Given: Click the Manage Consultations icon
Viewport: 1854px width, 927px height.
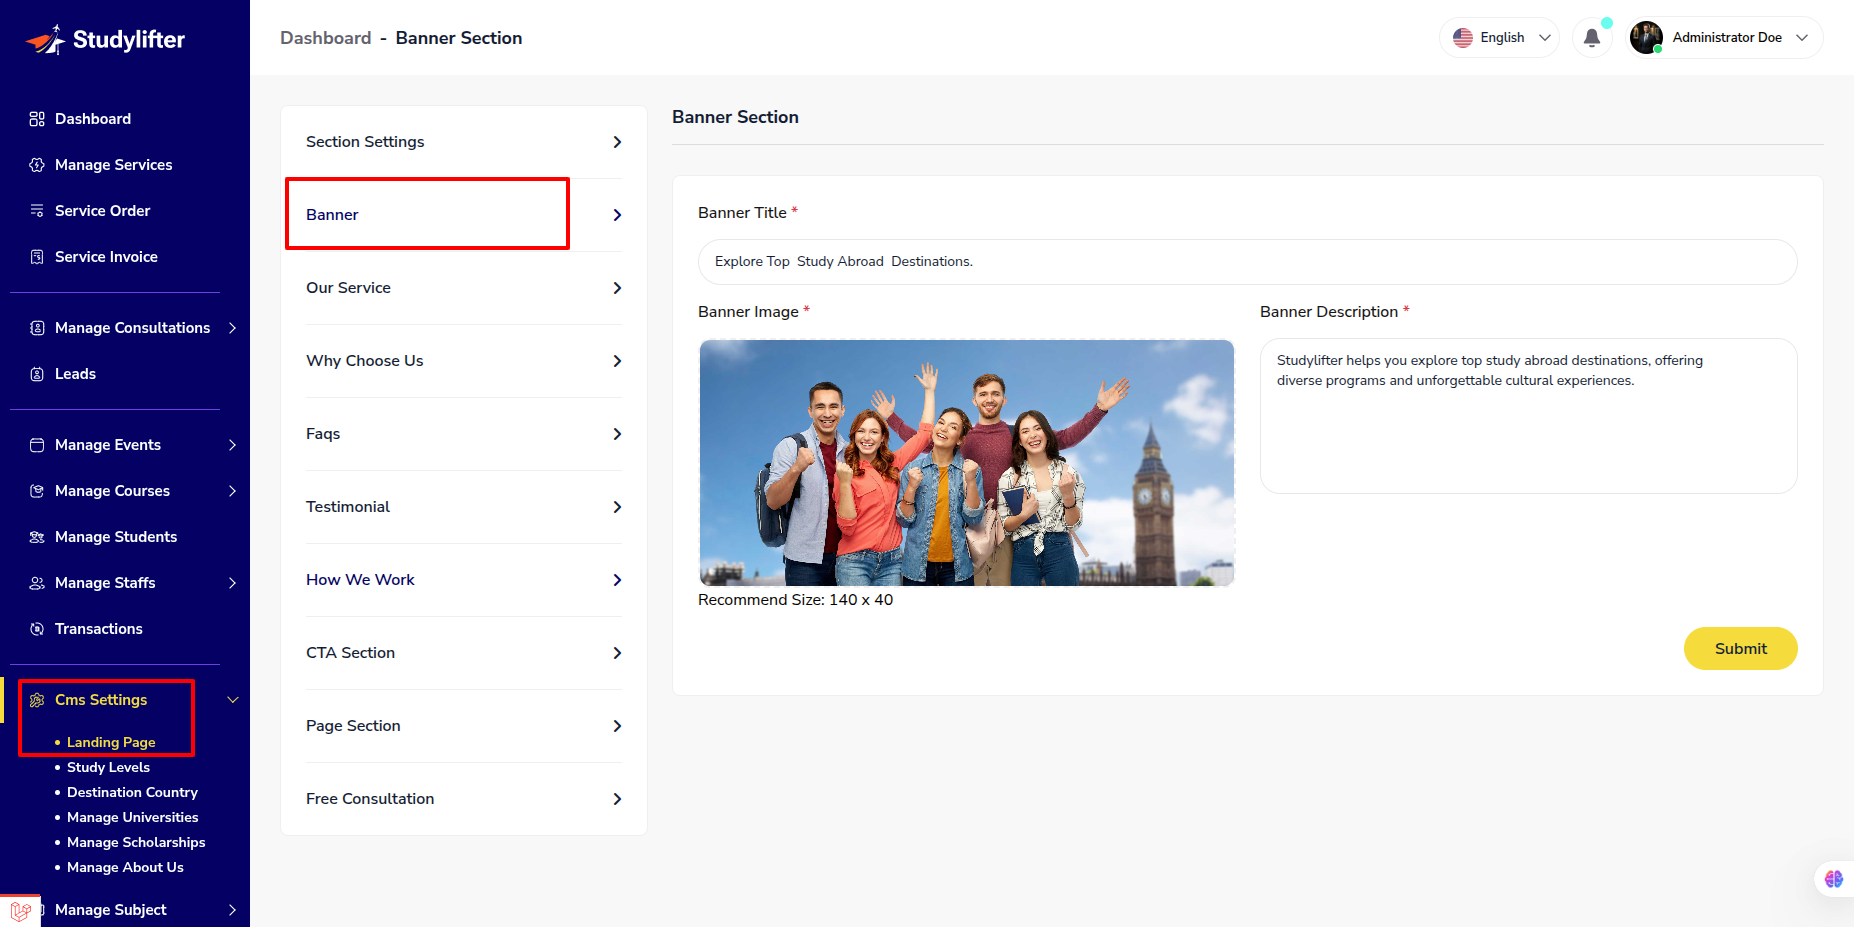Looking at the screenshot, I should [x=37, y=328].
